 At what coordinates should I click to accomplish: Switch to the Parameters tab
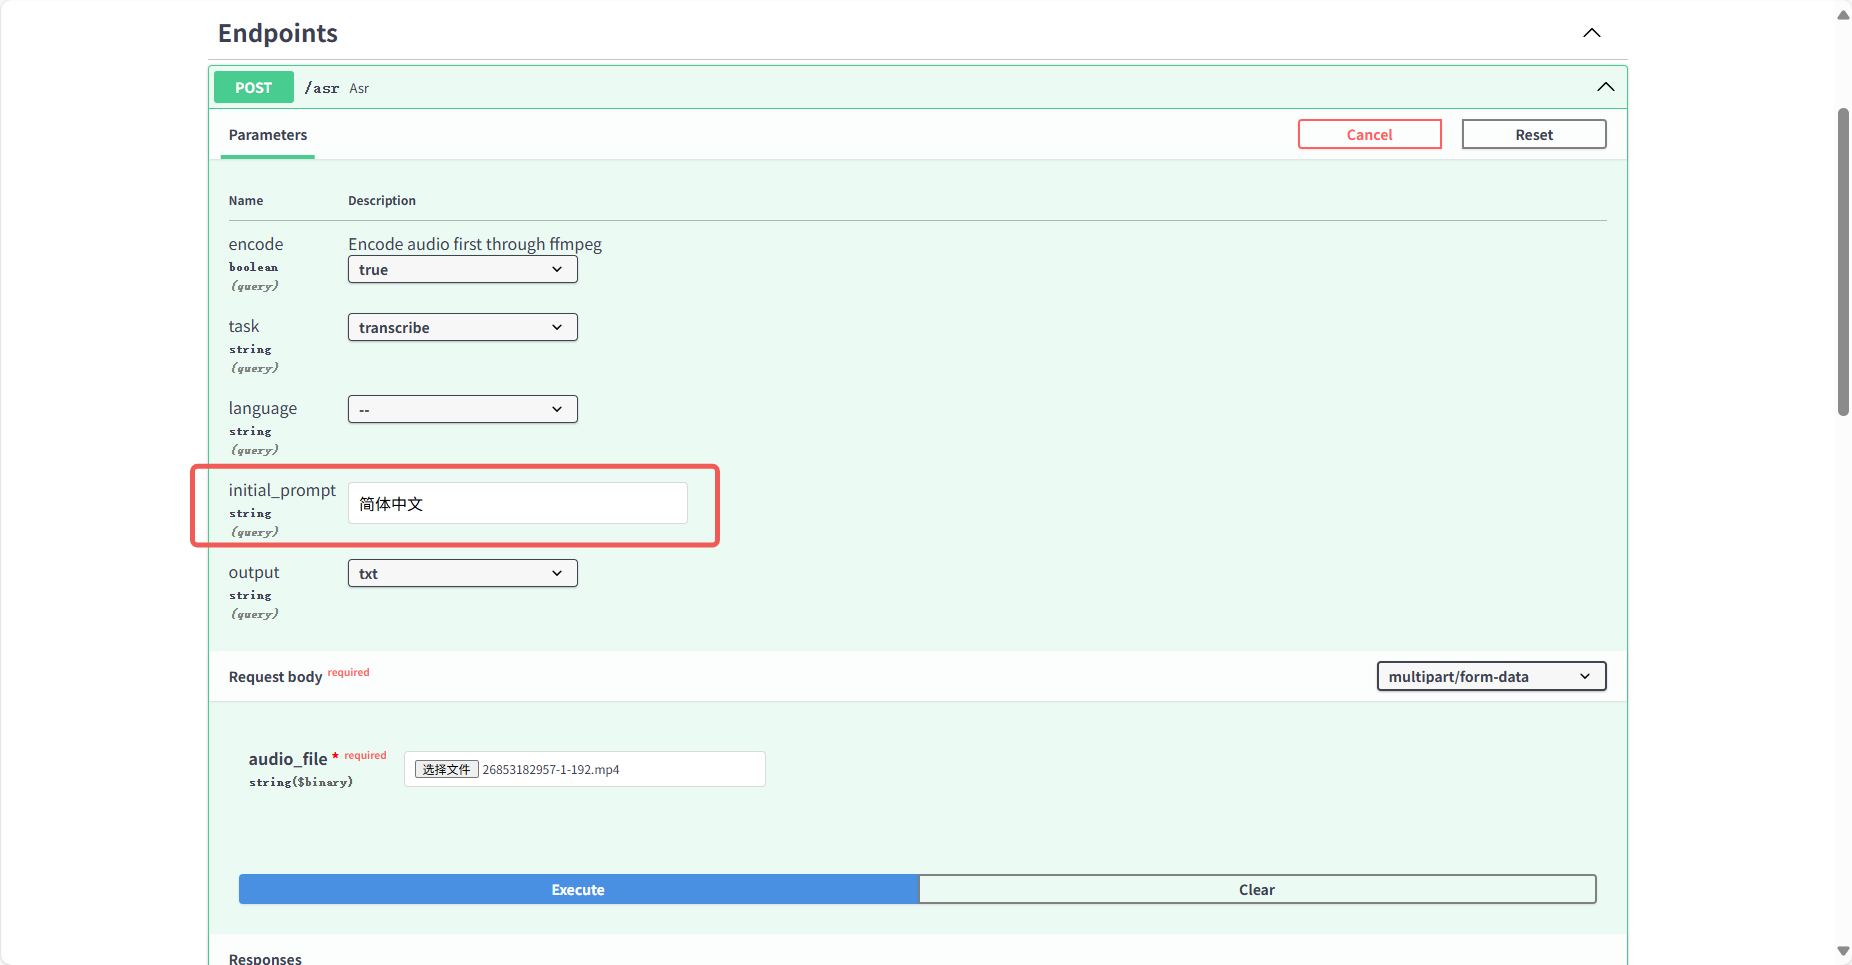pos(268,135)
